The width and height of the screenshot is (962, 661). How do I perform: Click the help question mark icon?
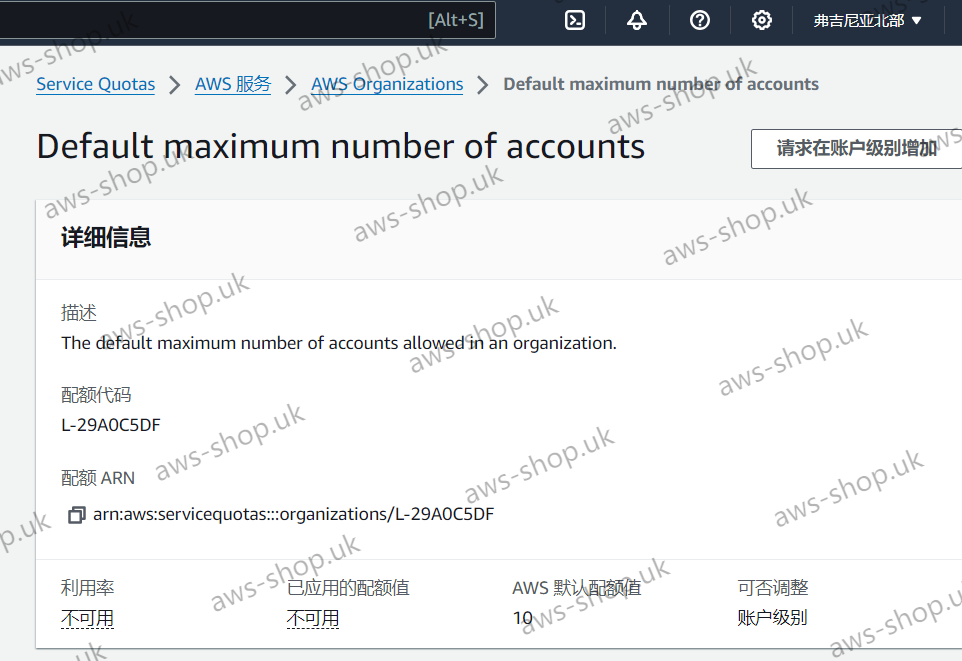[x=700, y=20]
